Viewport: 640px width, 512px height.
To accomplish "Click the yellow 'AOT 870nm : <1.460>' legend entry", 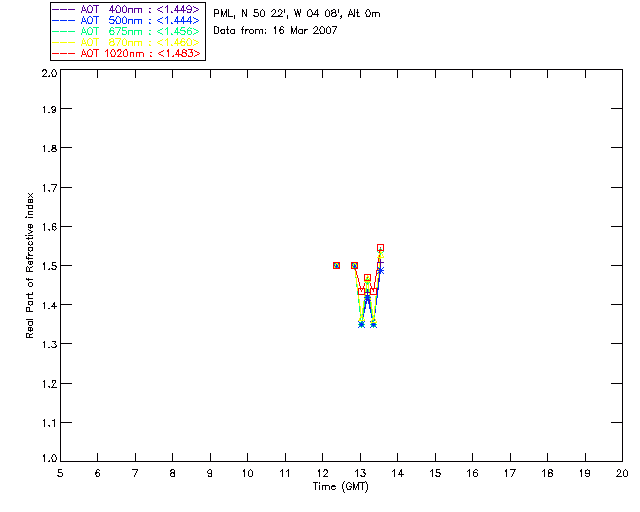I will [x=126, y=42].
